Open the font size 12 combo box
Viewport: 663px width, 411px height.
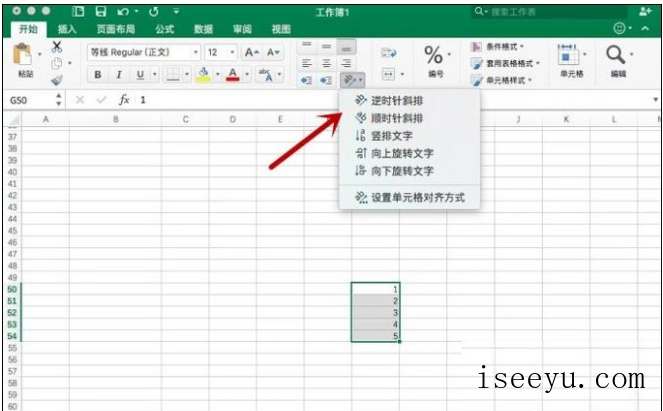221,52
